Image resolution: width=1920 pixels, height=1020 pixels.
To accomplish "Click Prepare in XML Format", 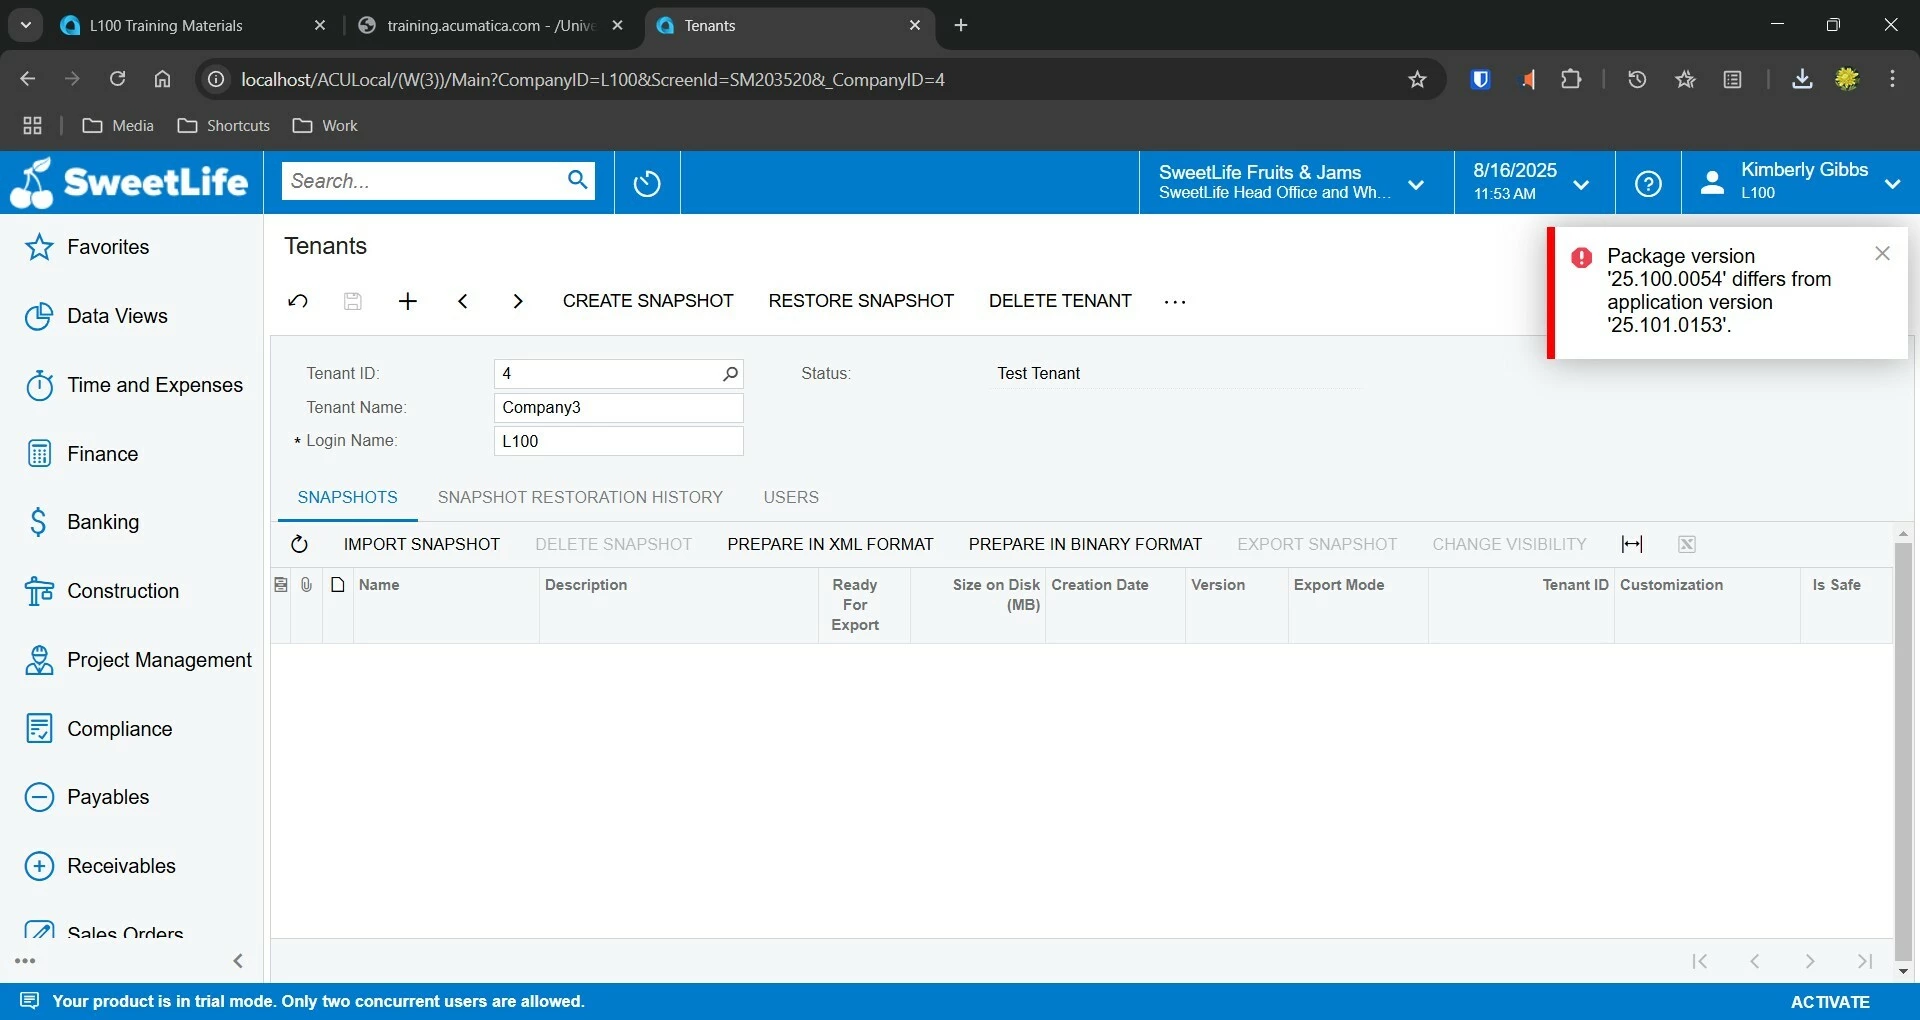I will (830, 544).
